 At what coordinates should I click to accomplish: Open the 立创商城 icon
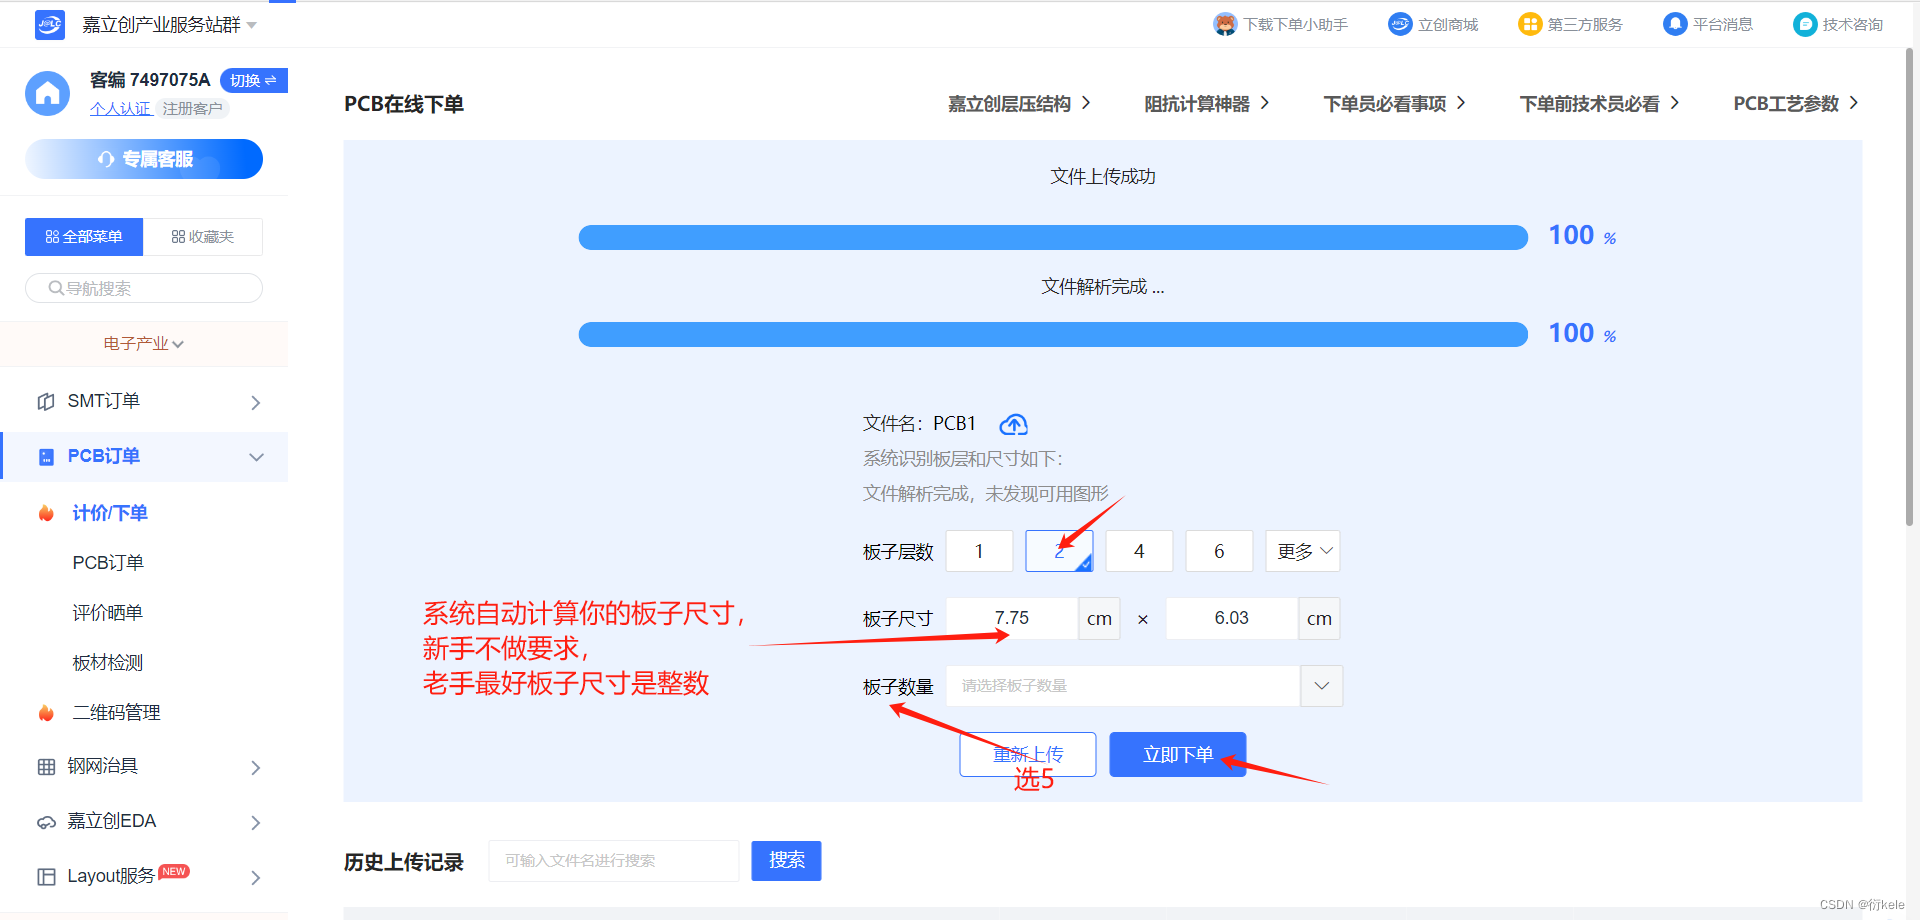(x=1400, y=24)
